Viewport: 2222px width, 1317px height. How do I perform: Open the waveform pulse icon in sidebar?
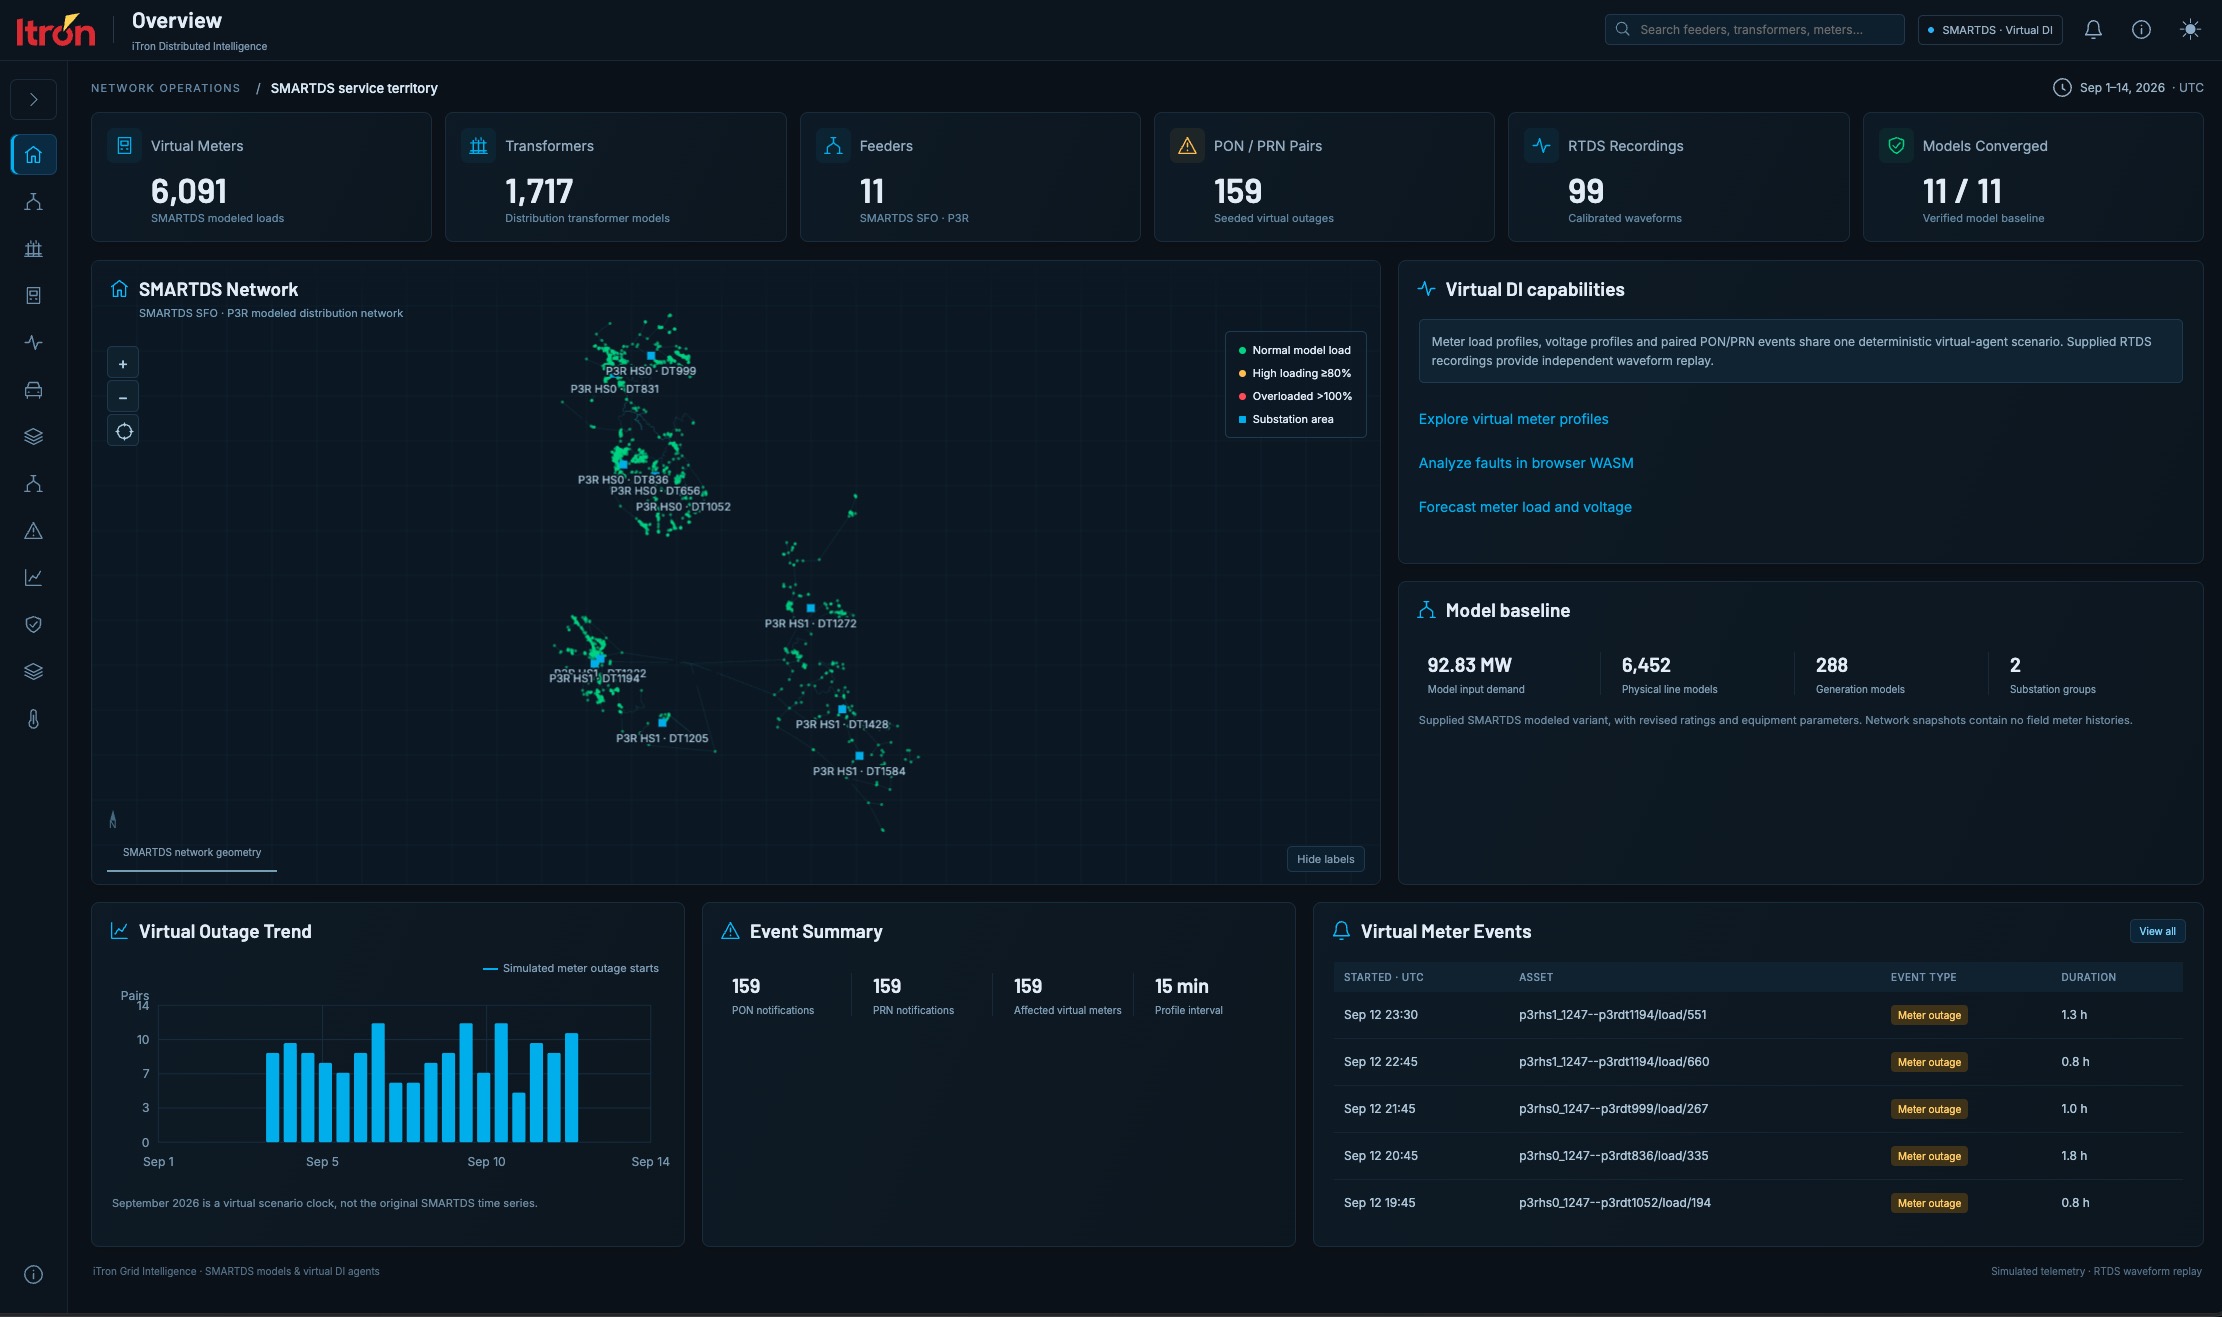tap(33, 343)
